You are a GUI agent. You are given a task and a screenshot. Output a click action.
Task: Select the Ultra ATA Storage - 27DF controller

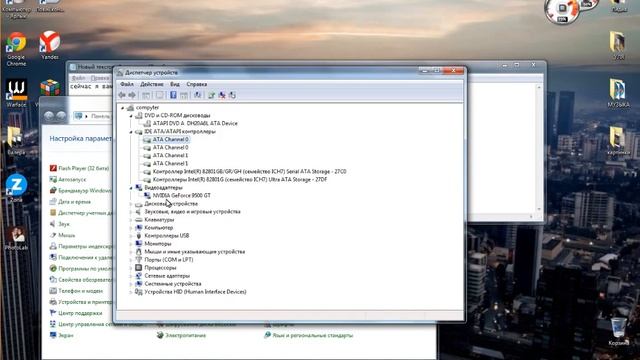tap(240, 180)
